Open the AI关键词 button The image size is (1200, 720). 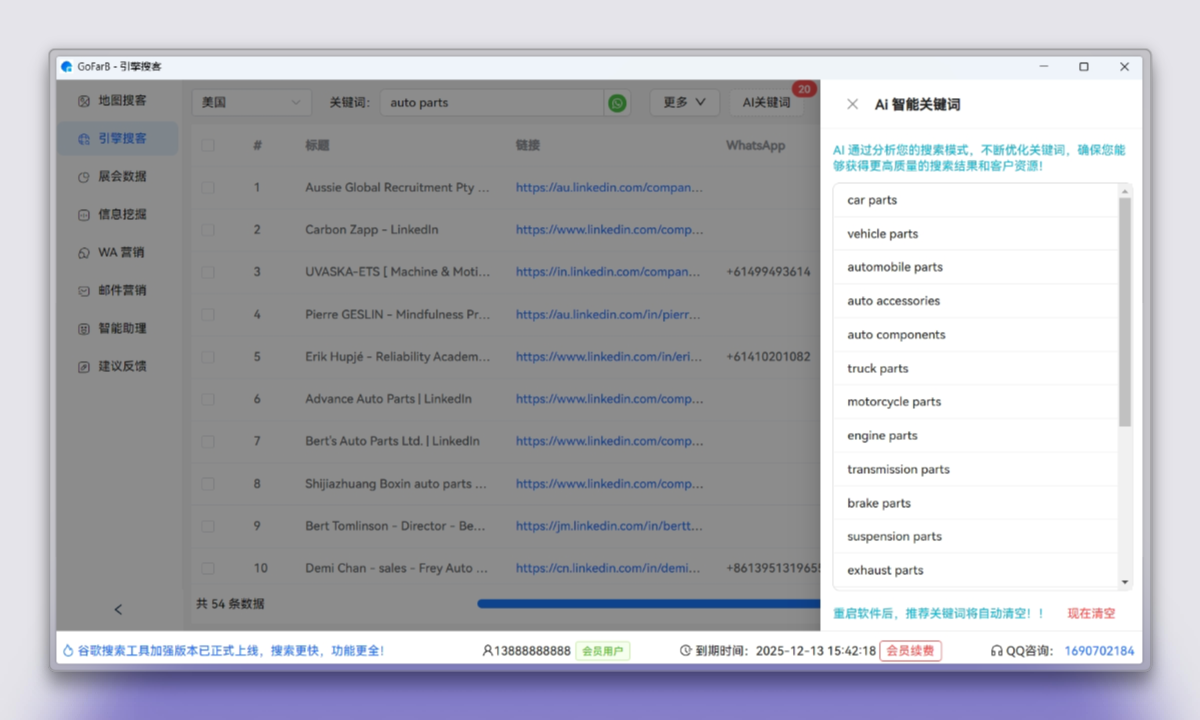766,103
